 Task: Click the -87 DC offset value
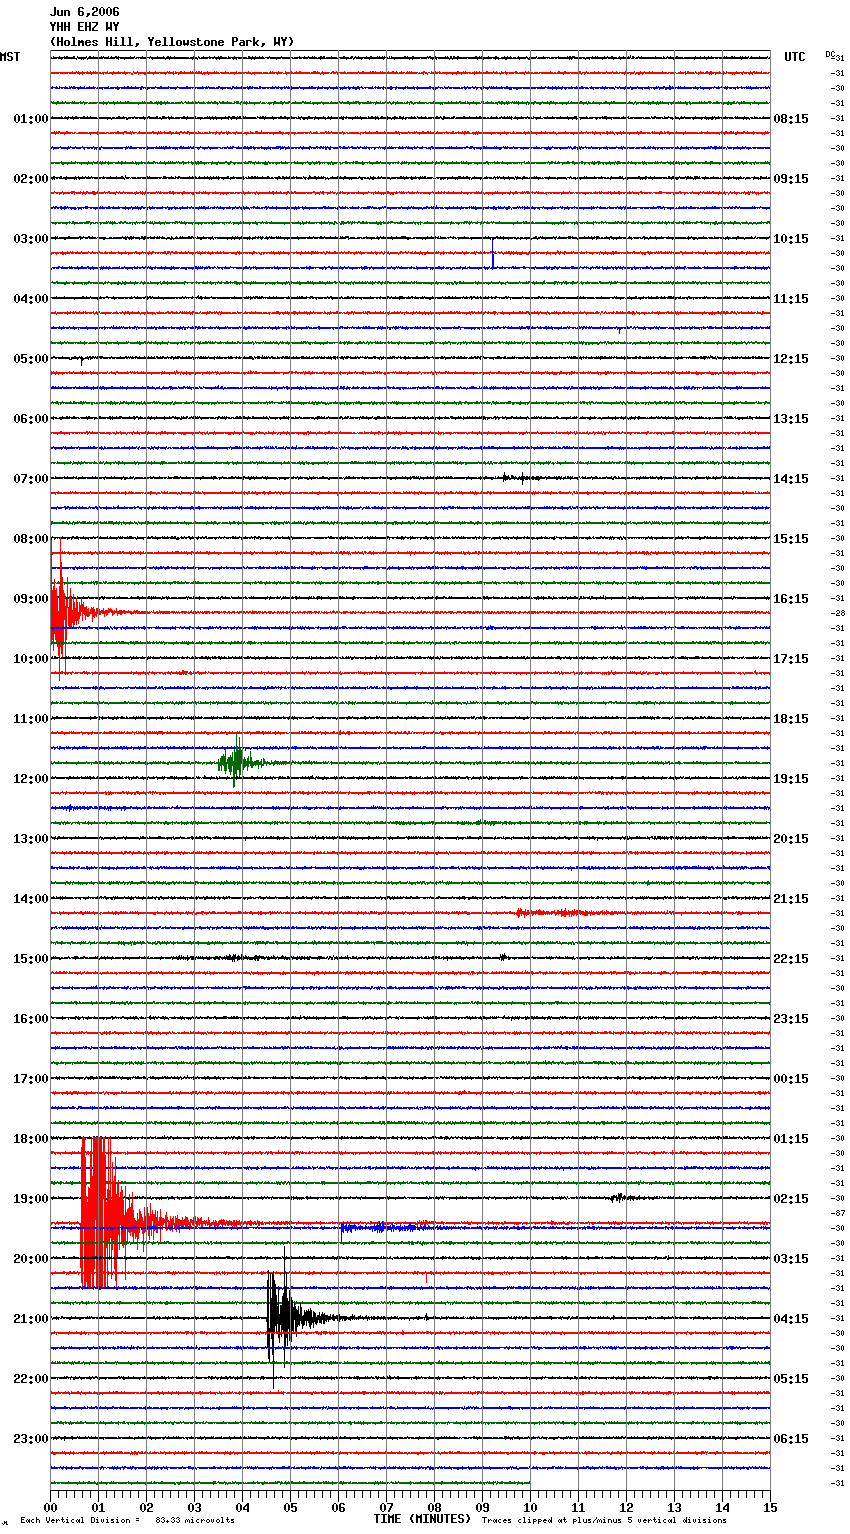(838, 1213)
